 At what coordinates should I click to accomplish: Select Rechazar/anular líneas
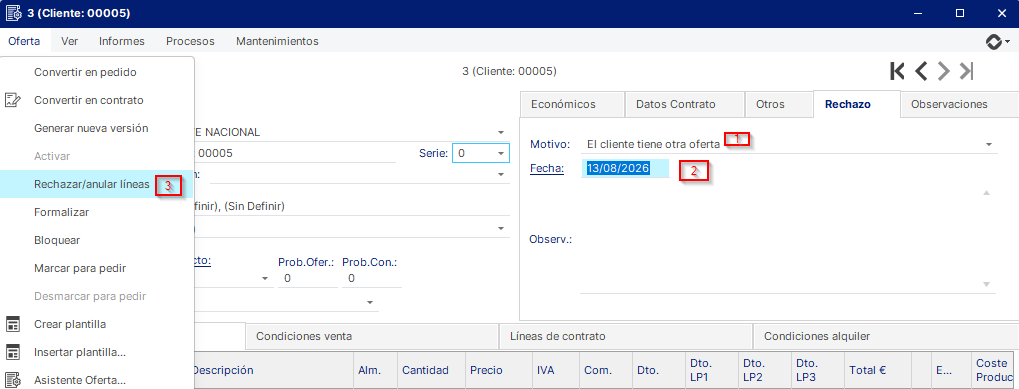click(97, 184)
